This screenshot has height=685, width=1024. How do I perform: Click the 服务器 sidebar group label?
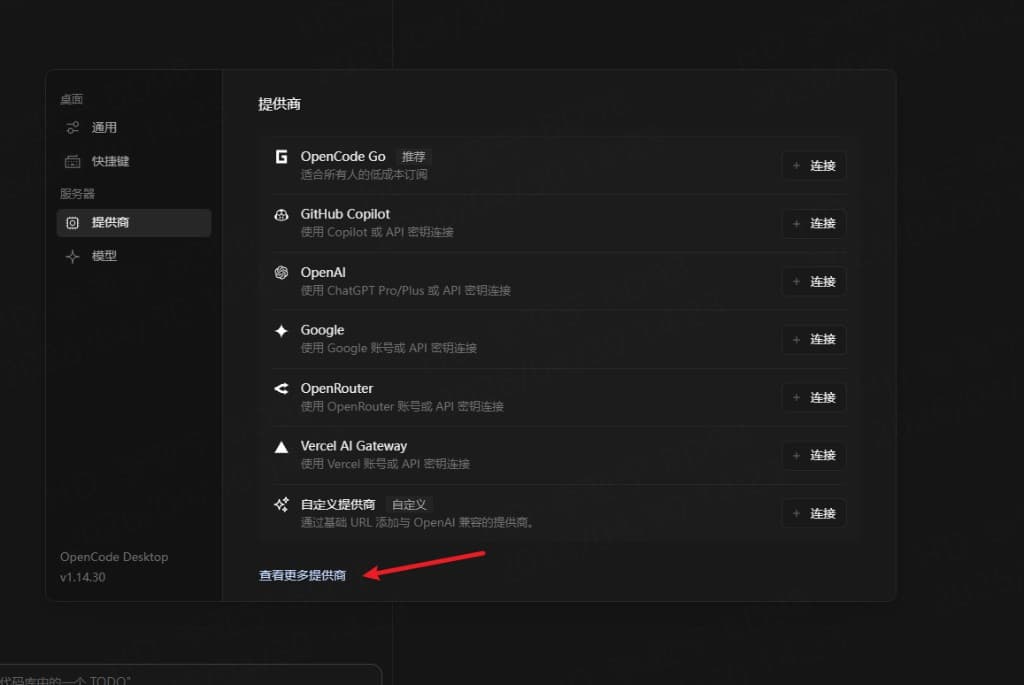(x=77, y=194)
